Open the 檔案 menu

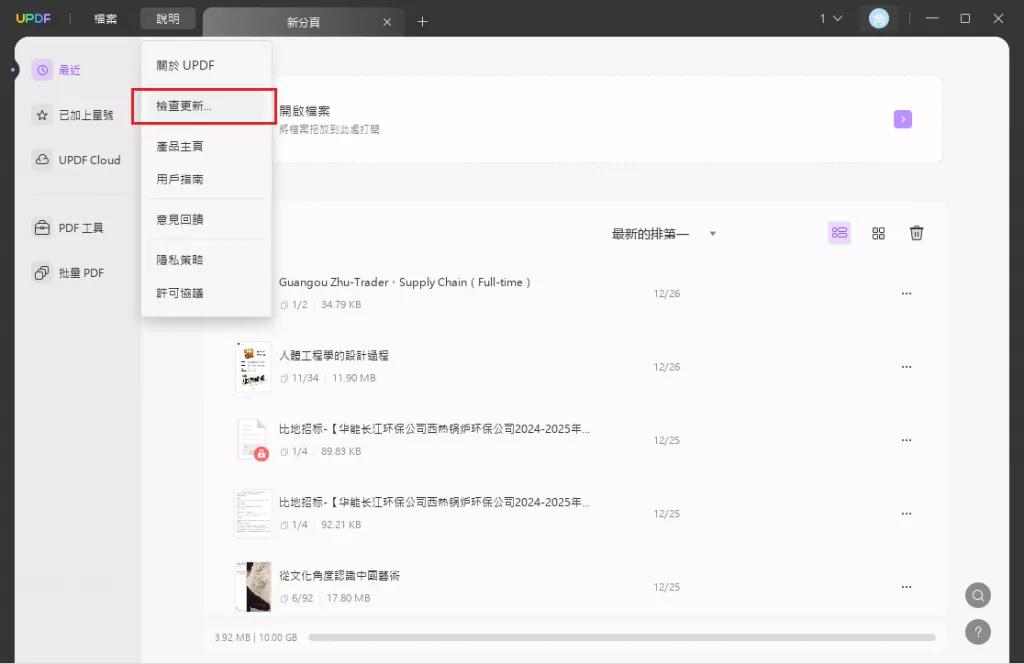click(105, 19)
